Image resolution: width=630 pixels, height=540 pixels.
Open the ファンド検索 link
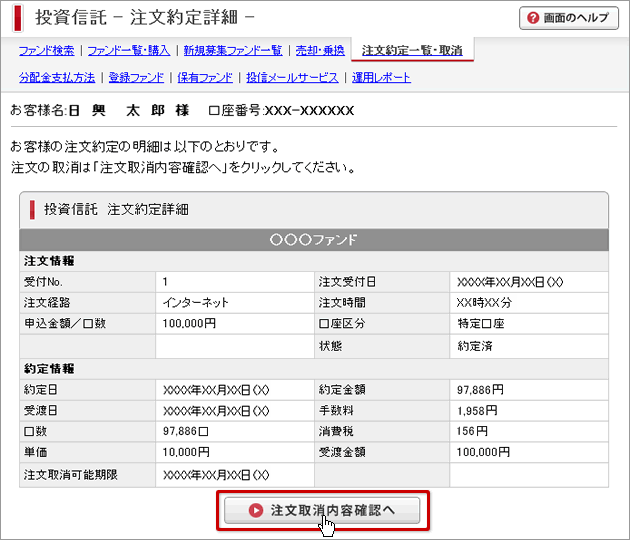46,50
